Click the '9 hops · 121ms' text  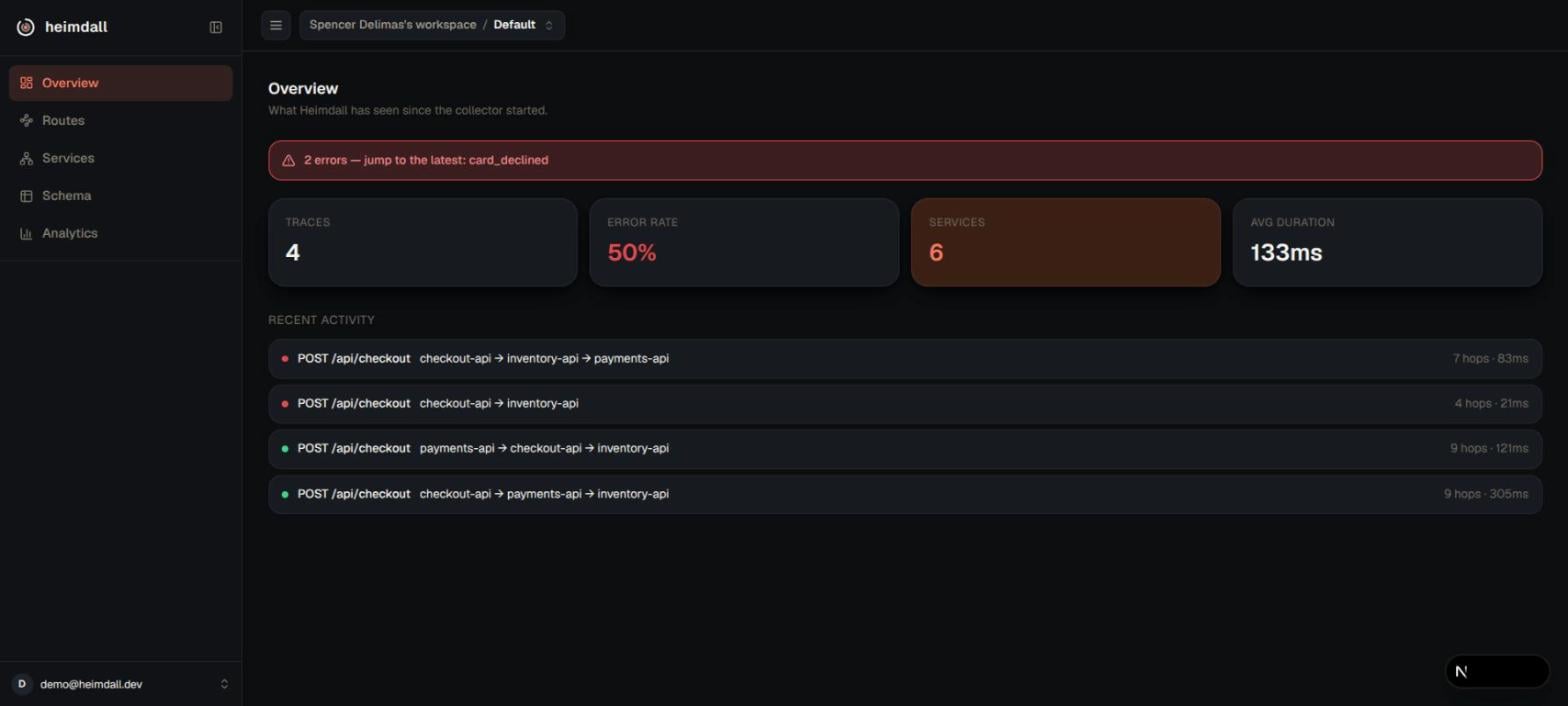click(1489, 449)
